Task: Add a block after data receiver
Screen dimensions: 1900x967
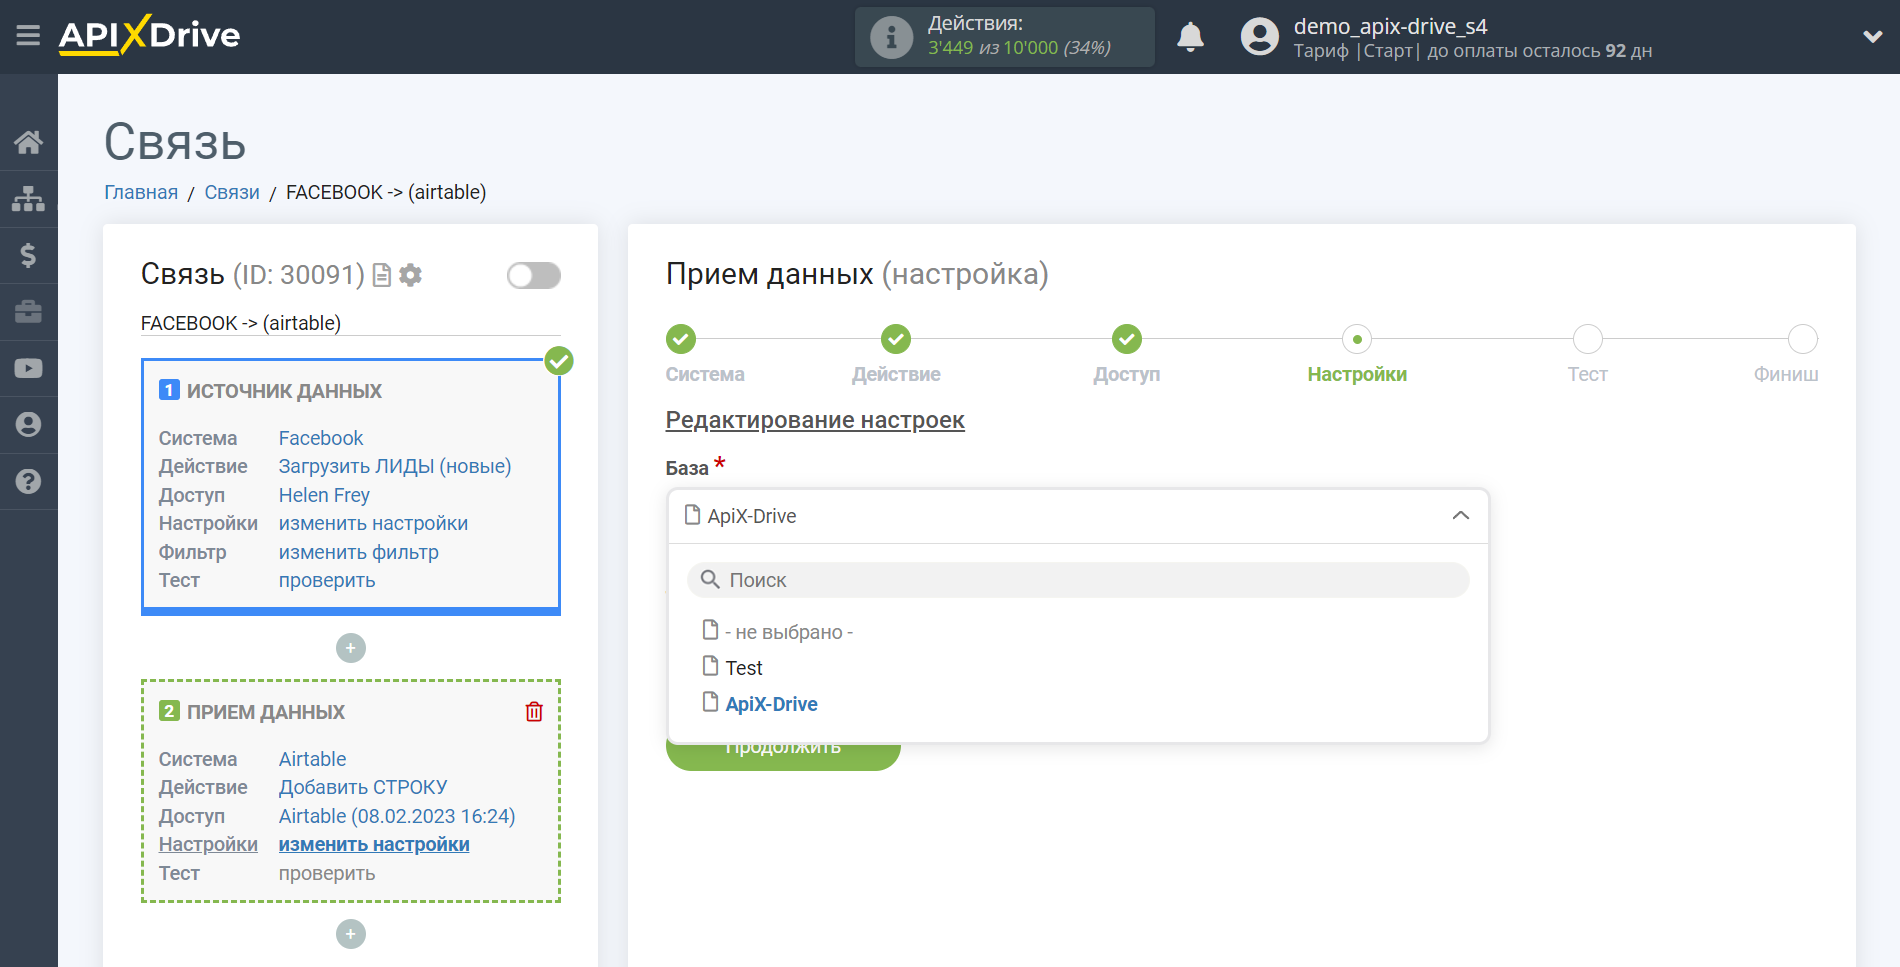Action: [350, 934]
